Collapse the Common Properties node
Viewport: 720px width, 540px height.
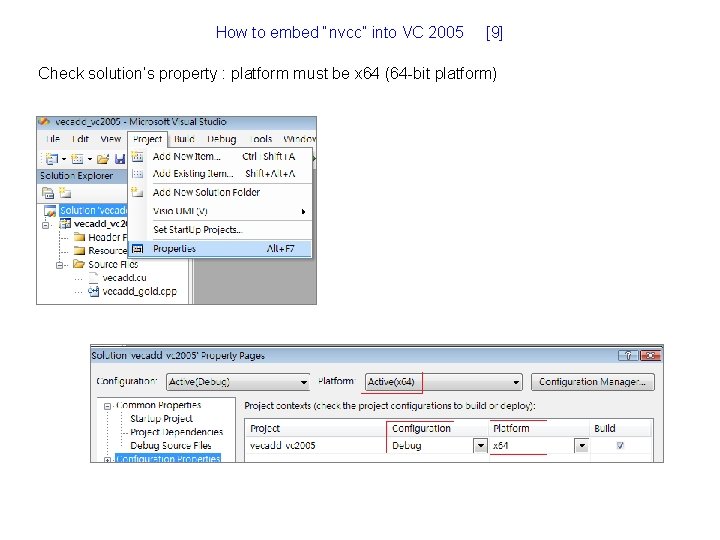107,406
